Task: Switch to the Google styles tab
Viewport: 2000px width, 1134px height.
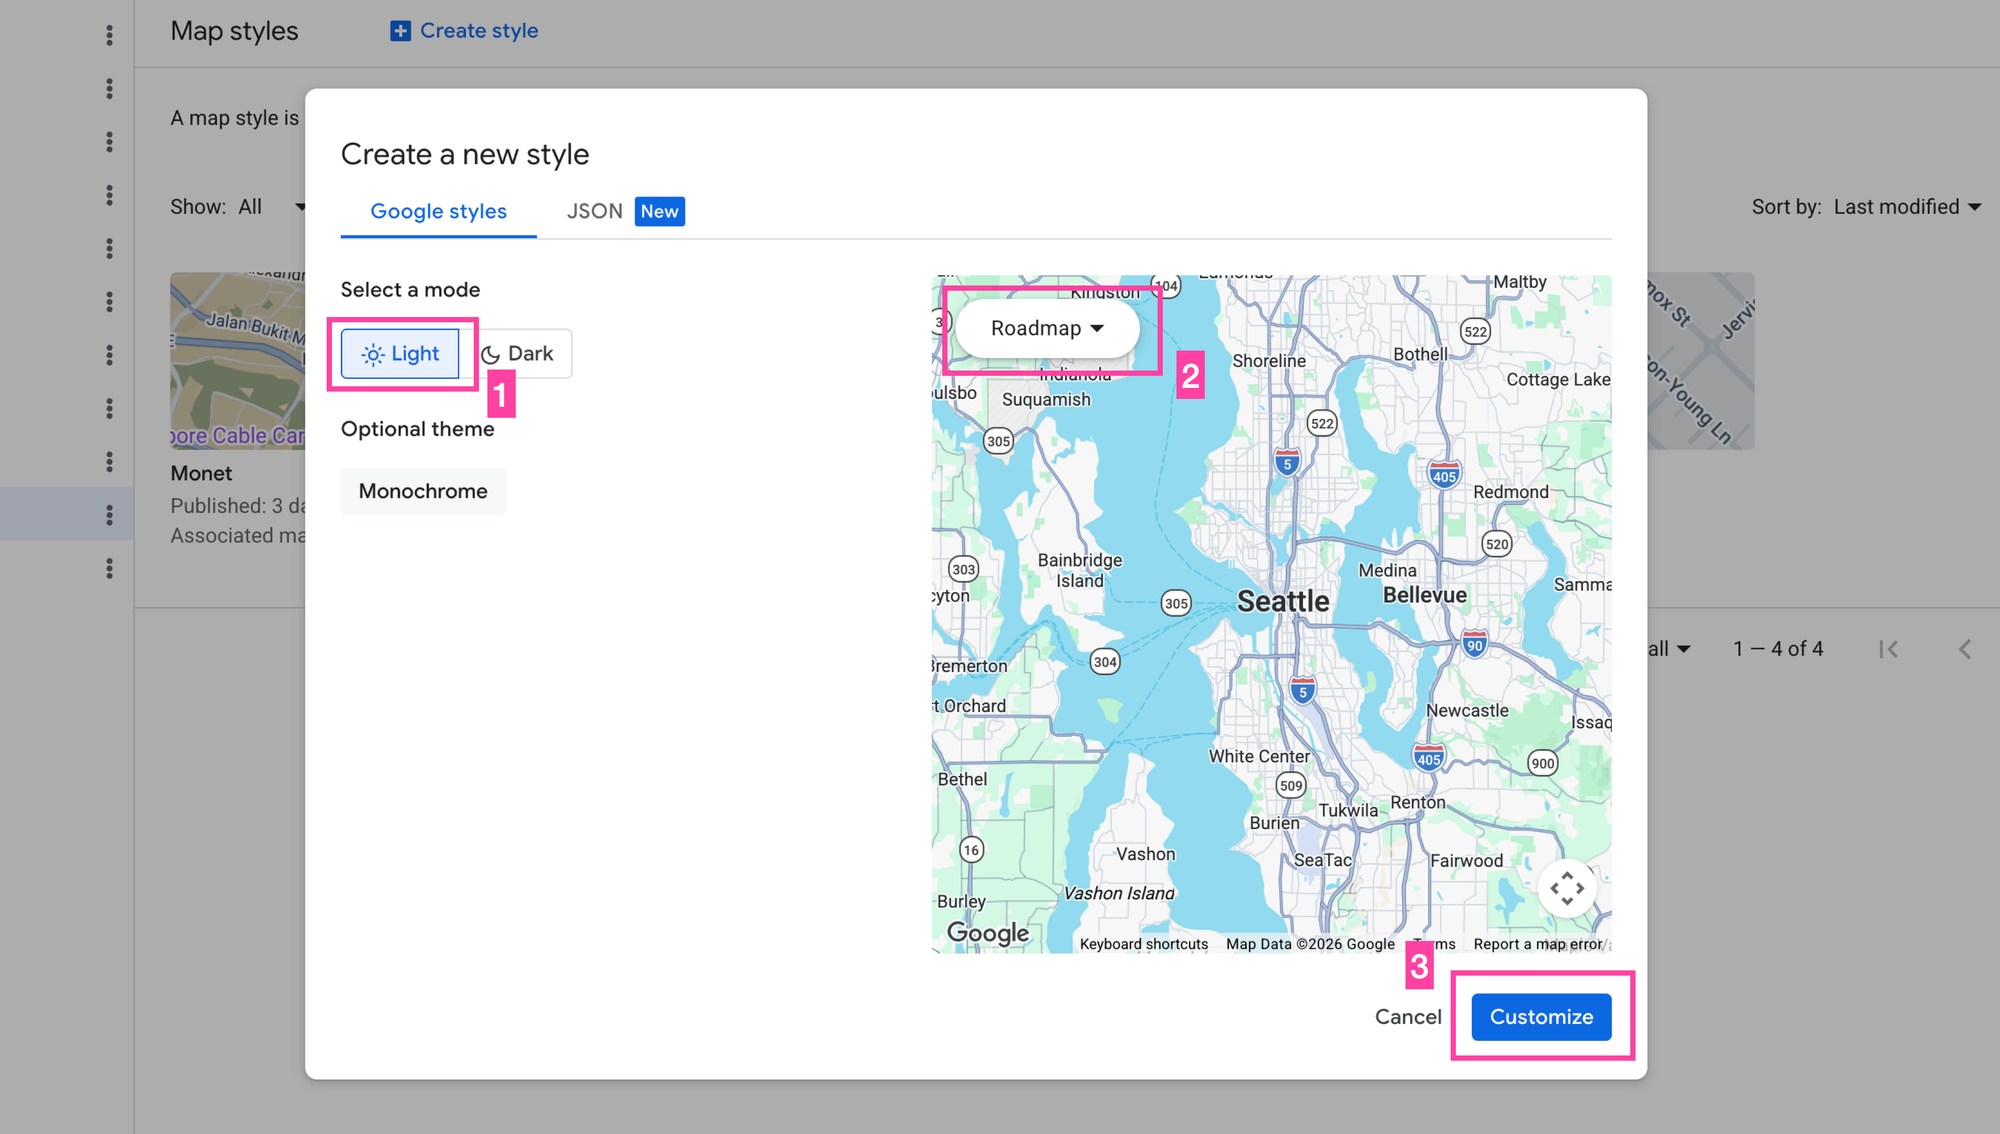Action: [x=438, y=211]
